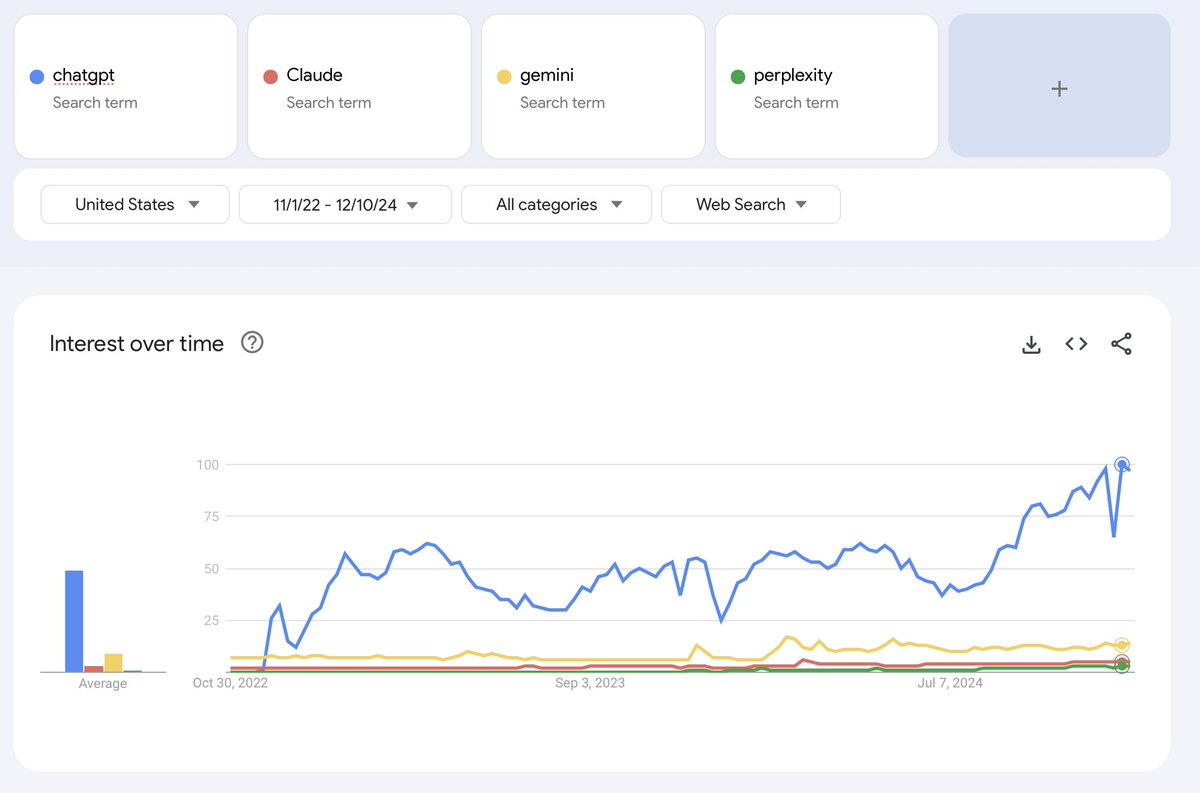
Task: Download the Interest over time data
Action: (x=1031, y=344)
